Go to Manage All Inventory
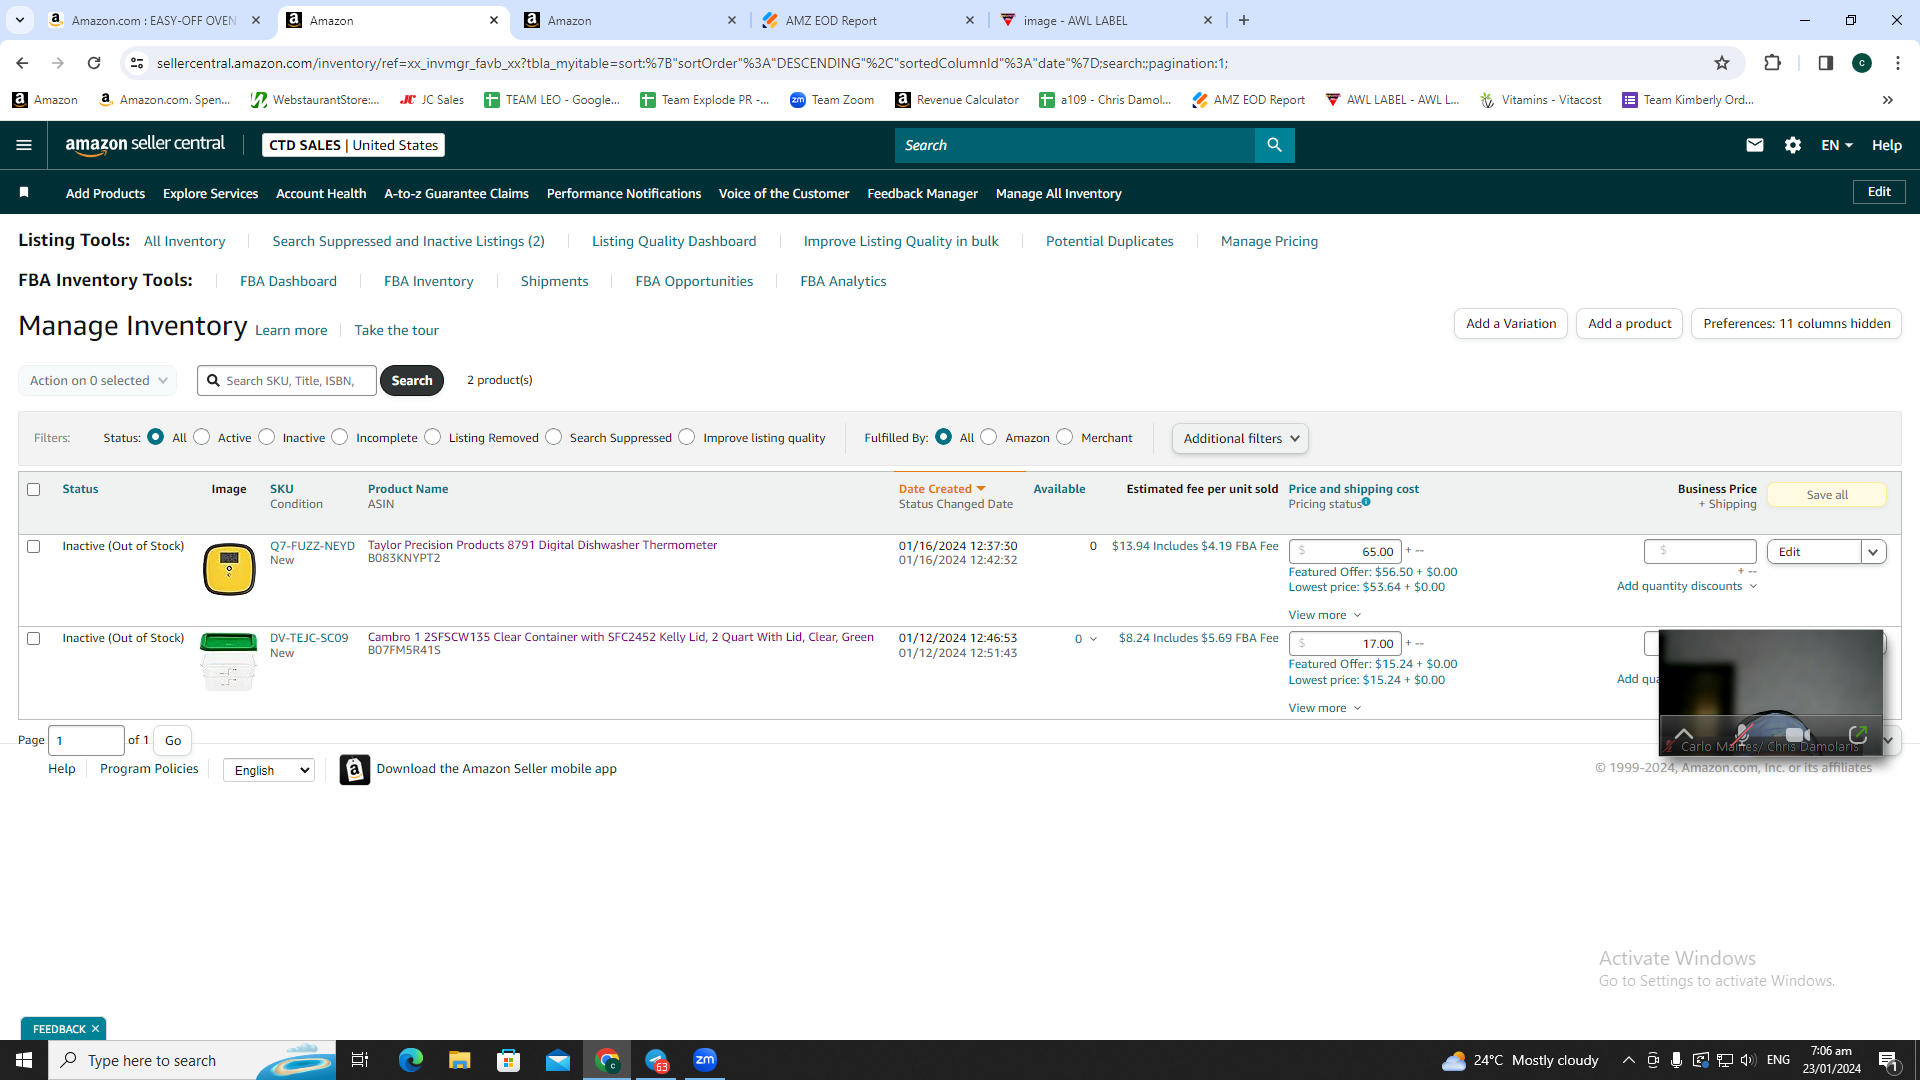Viewport: 1920px width, 1080px height. pos(1058,193)
